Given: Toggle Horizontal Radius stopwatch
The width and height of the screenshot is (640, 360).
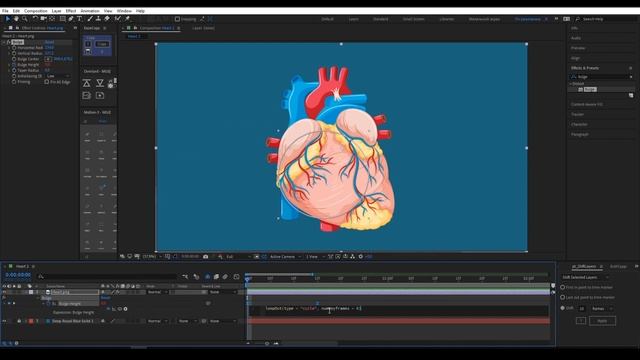Looking at the screenshot, I should click(14, 48).
